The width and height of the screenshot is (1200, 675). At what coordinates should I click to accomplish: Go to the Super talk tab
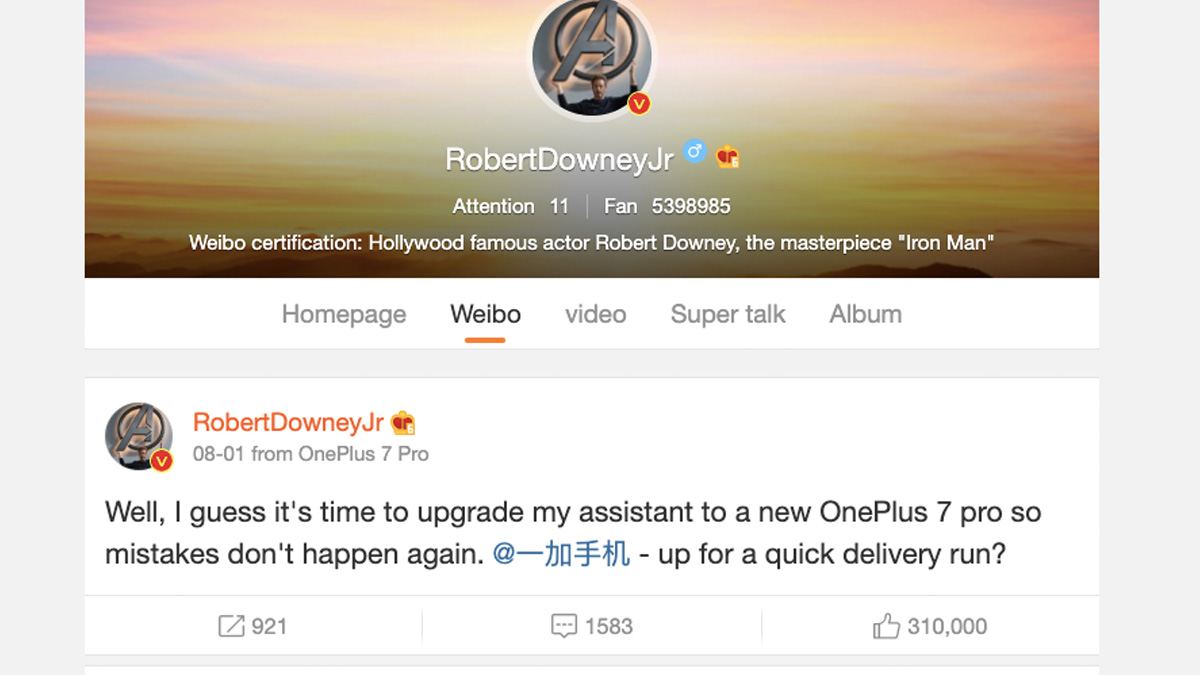point(728,314)
